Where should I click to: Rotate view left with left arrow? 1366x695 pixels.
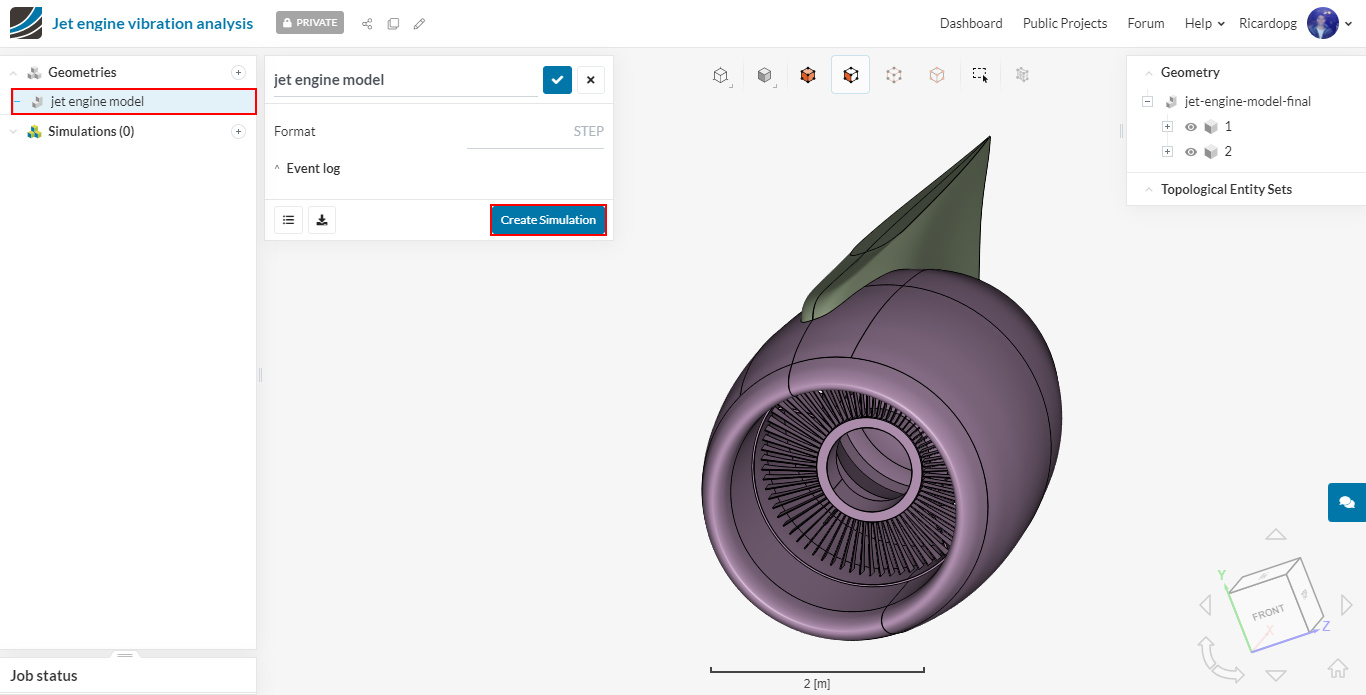[1205, 604]
